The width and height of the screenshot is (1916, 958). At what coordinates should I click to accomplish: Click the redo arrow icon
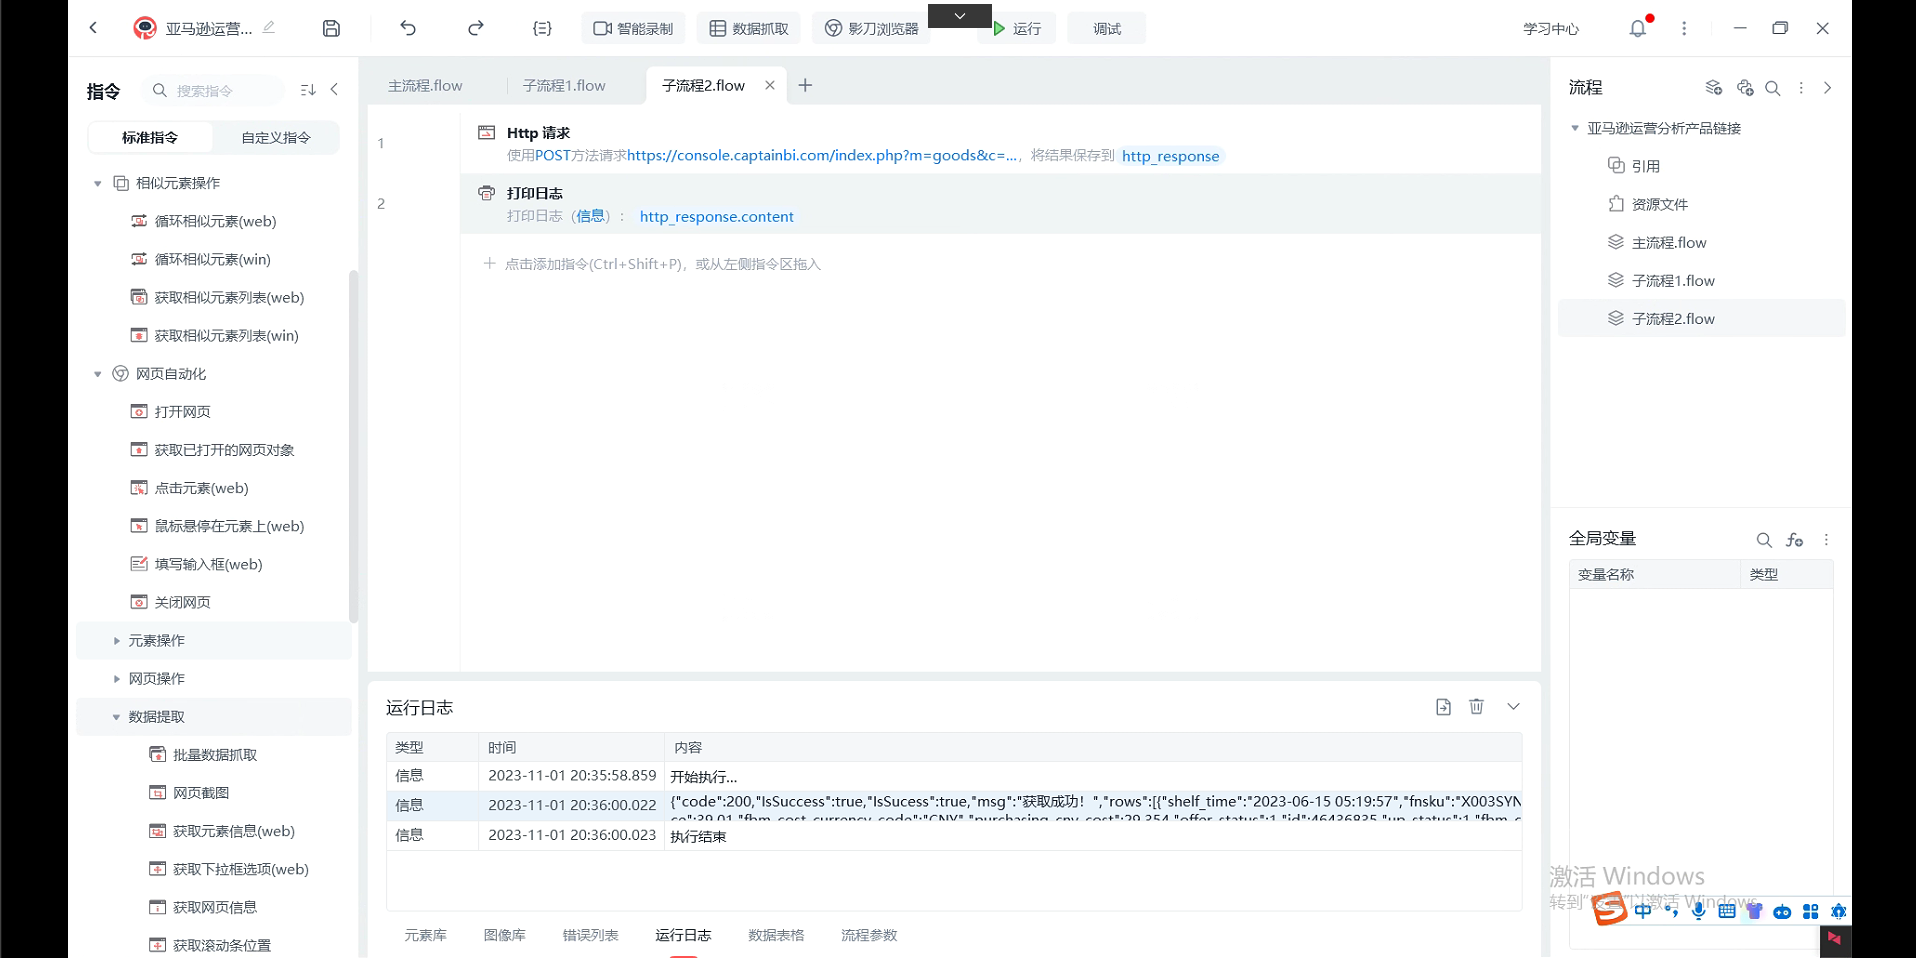pos(476,28)
